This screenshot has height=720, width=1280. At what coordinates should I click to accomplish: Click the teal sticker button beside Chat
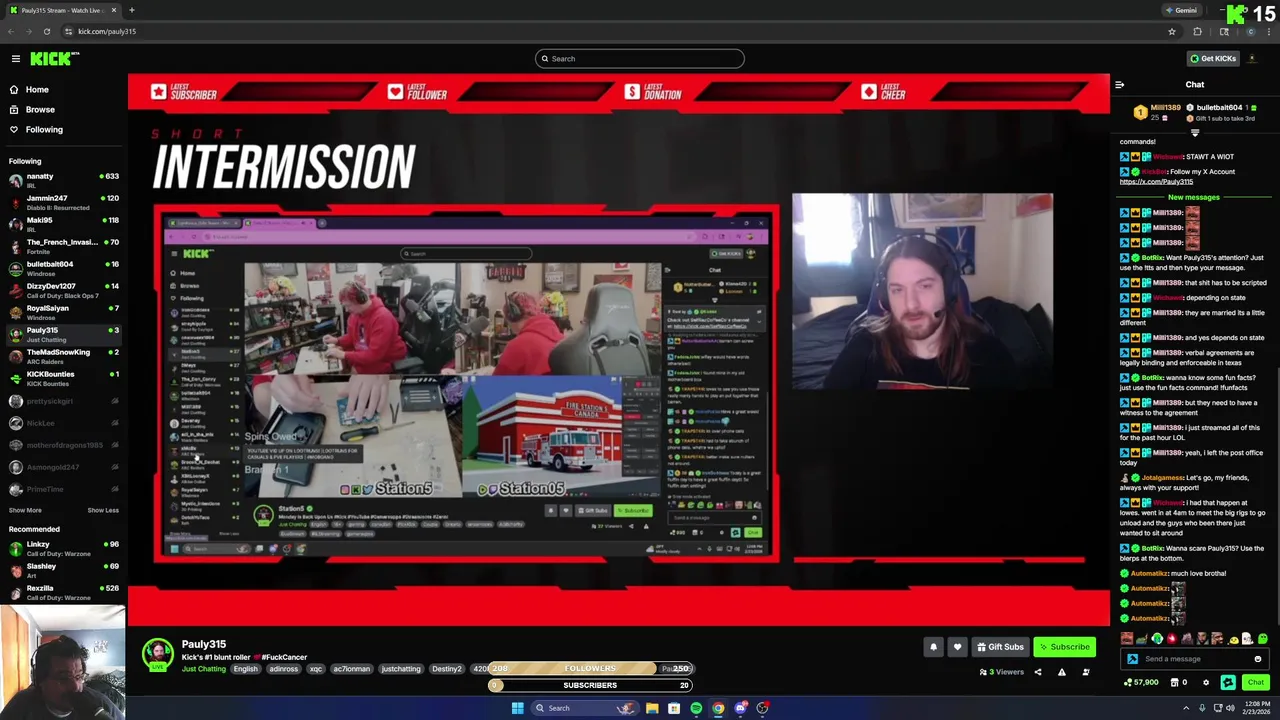(x=1228, y=682)
